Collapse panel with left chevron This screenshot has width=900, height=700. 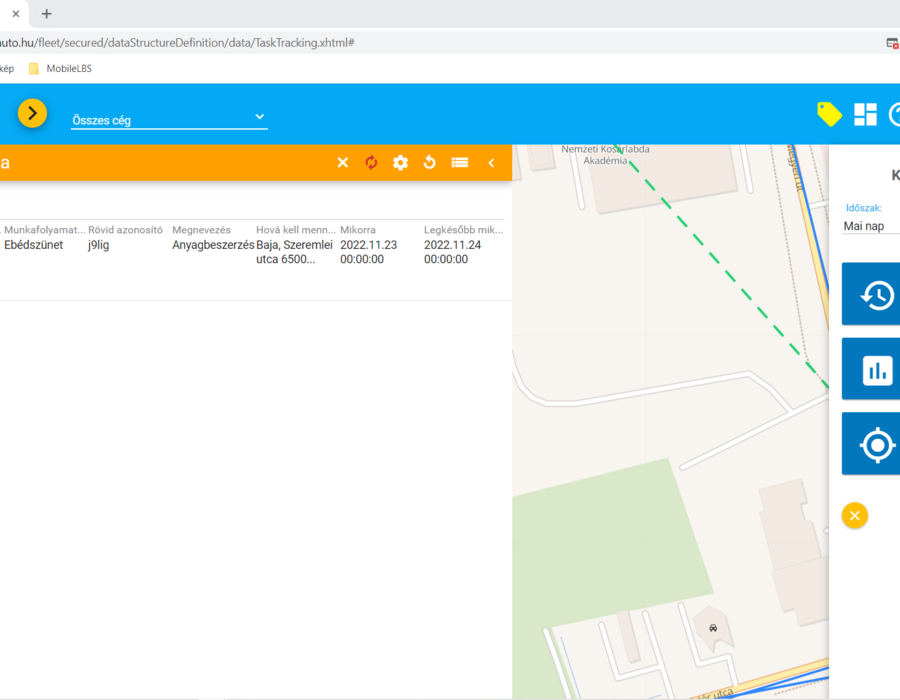click(x=491, y=163)
